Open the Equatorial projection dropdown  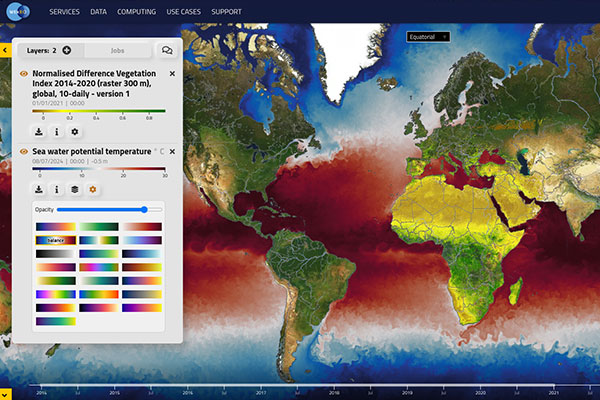(428, 36)
